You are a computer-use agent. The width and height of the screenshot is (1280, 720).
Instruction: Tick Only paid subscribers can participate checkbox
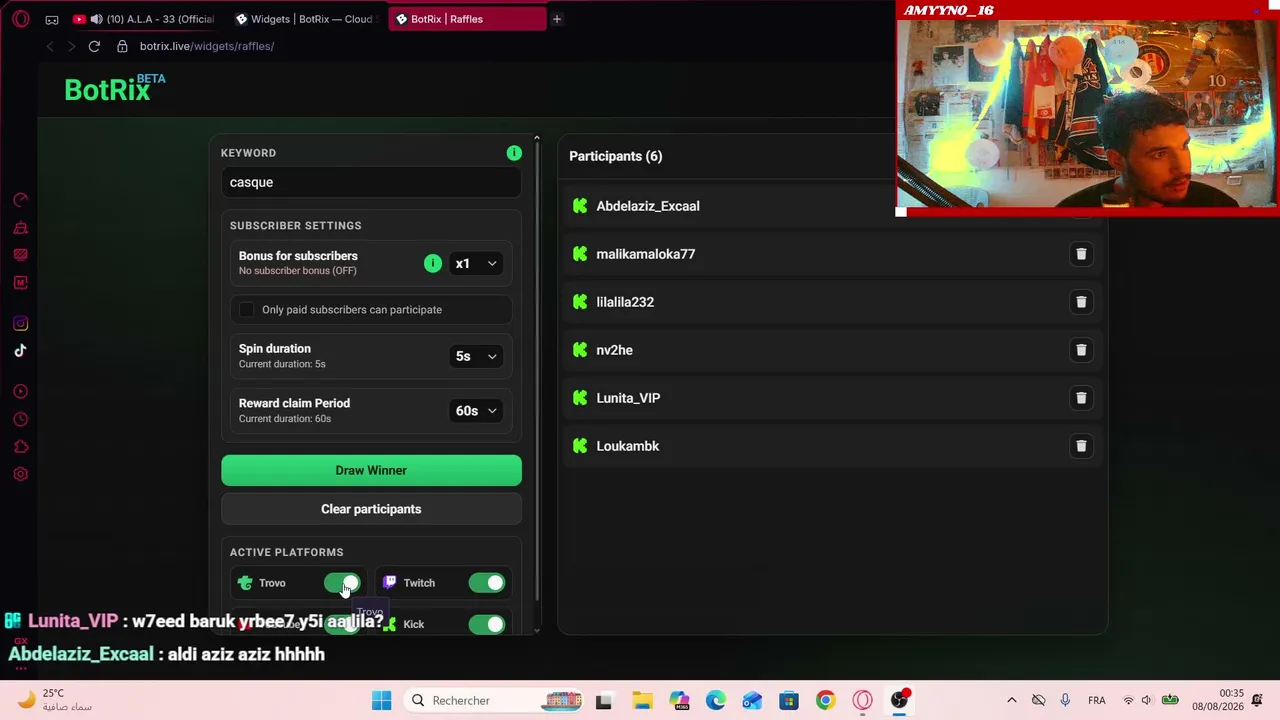click(x=246, y=310)
